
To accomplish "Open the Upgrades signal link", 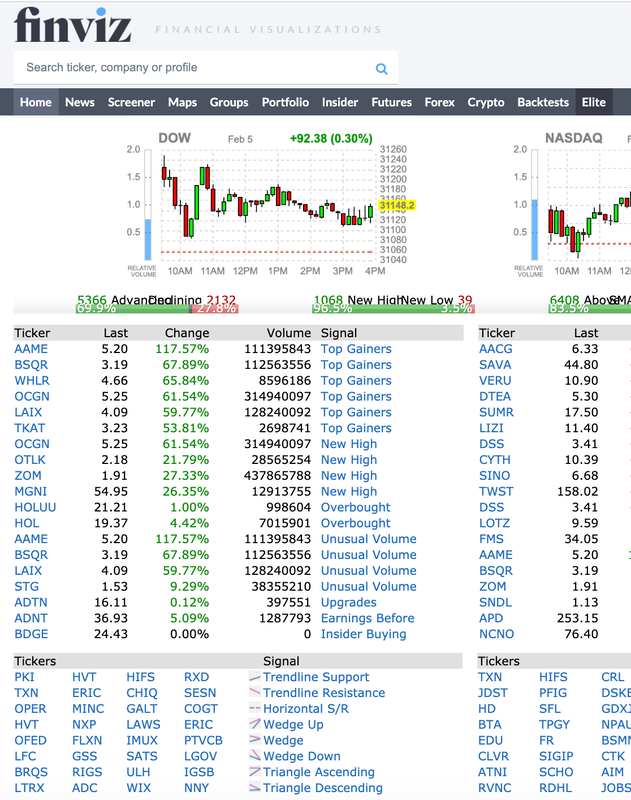I will pos(348,602).
